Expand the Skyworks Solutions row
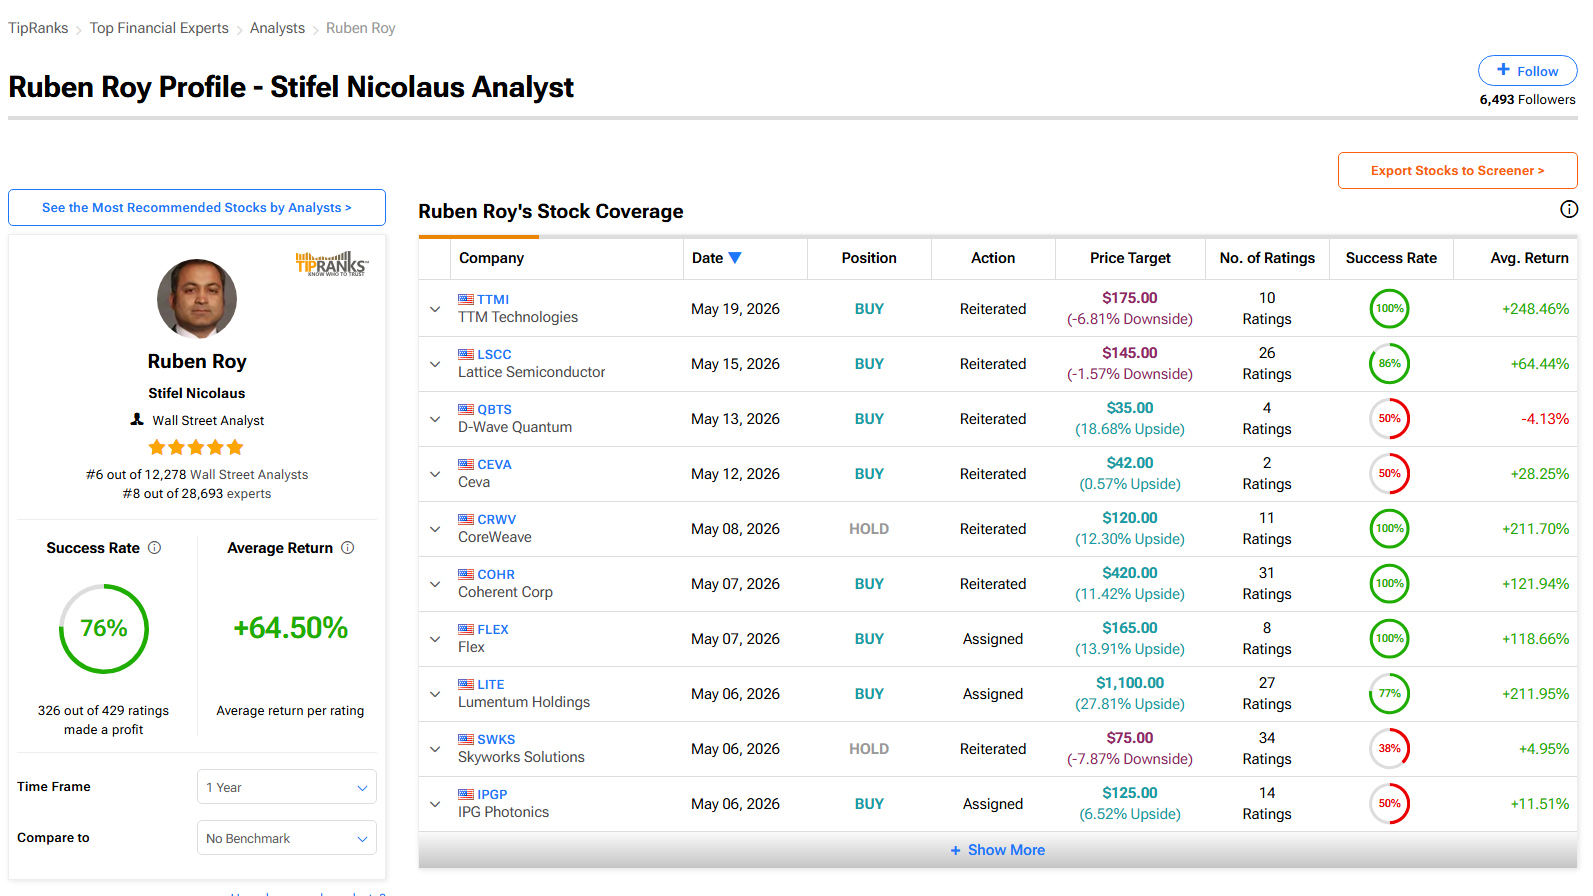 click(x=435, y=749)
